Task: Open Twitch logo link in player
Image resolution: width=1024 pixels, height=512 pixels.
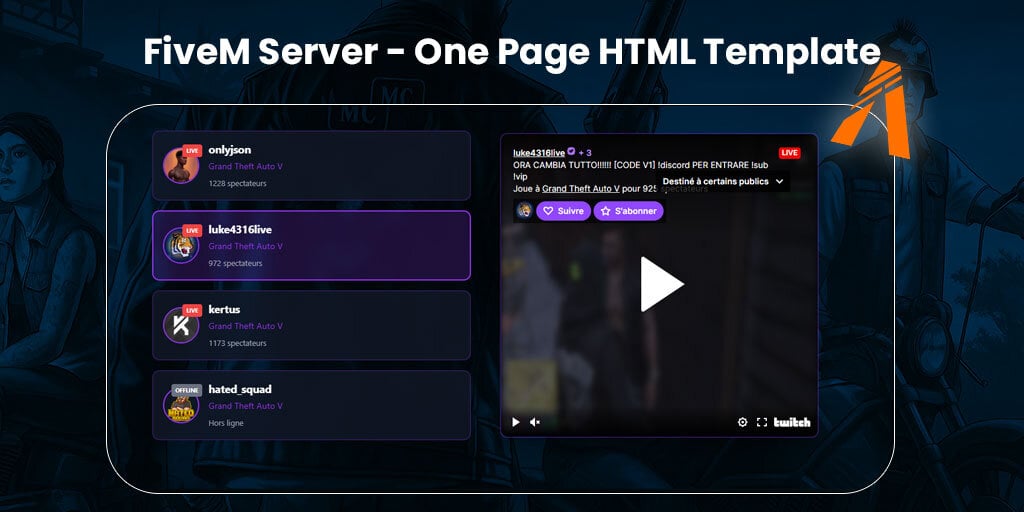Action: pyautogui.click(x=792, y=423)
